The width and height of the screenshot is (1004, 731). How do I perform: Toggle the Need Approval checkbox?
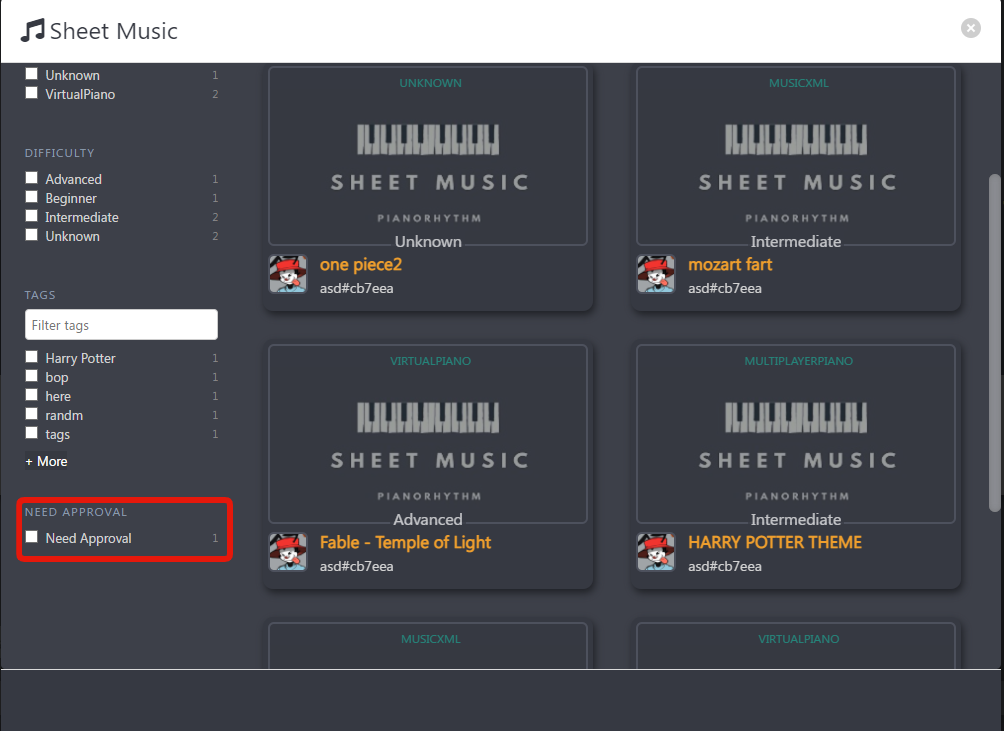pos(31,537)
